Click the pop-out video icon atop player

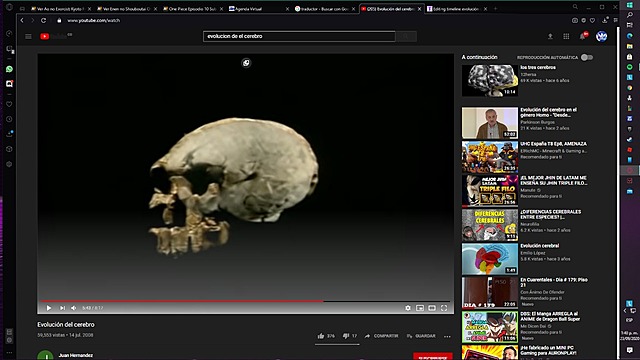(x=246, y=63)
